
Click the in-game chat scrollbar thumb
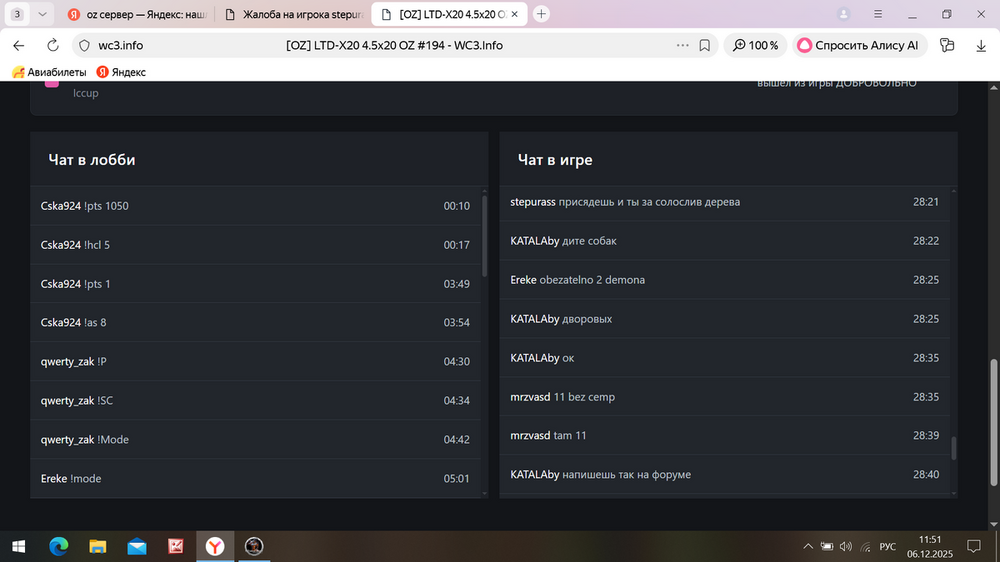point(953,447)
